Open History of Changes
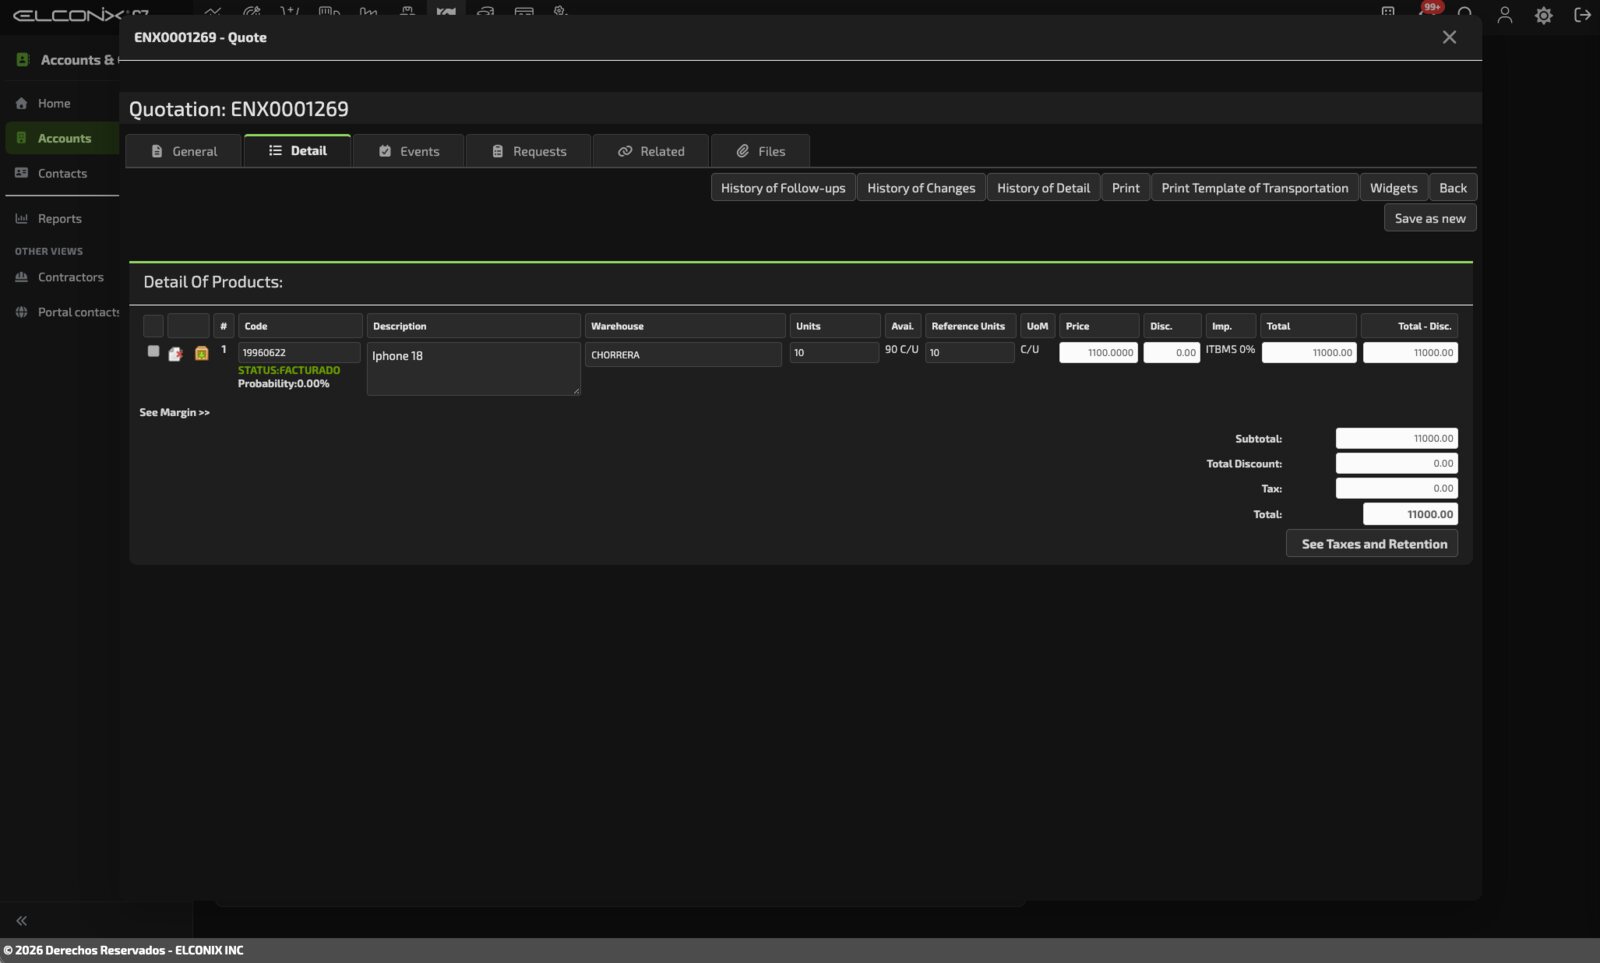This screenshot has height=963, width=1600. (x=921, y=188)
